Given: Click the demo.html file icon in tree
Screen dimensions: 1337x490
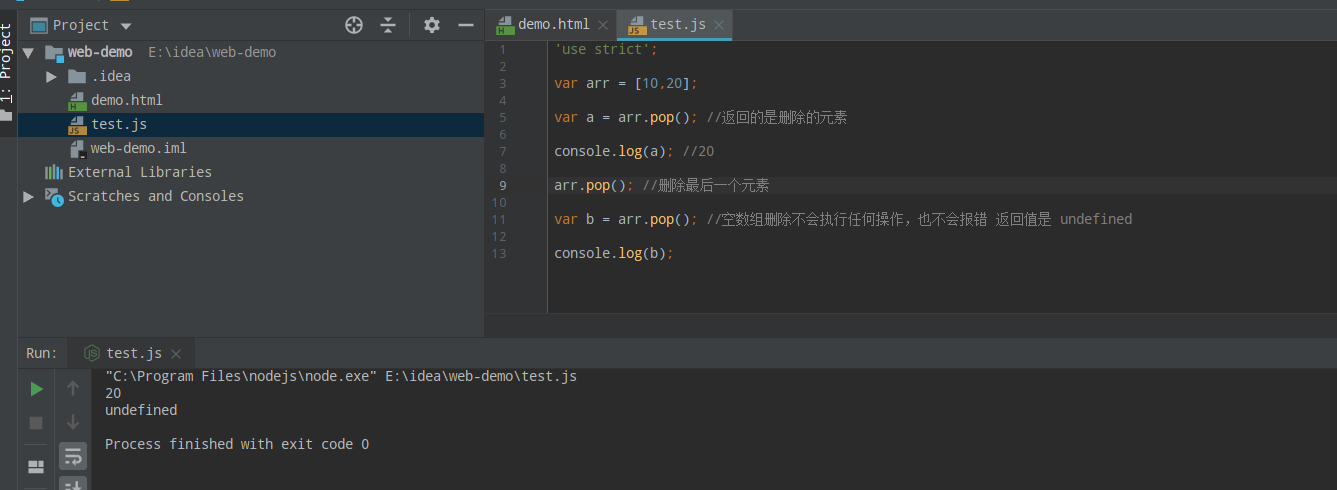Looking at the screenshot, I should pyautogui.click(x=77, y=100).
